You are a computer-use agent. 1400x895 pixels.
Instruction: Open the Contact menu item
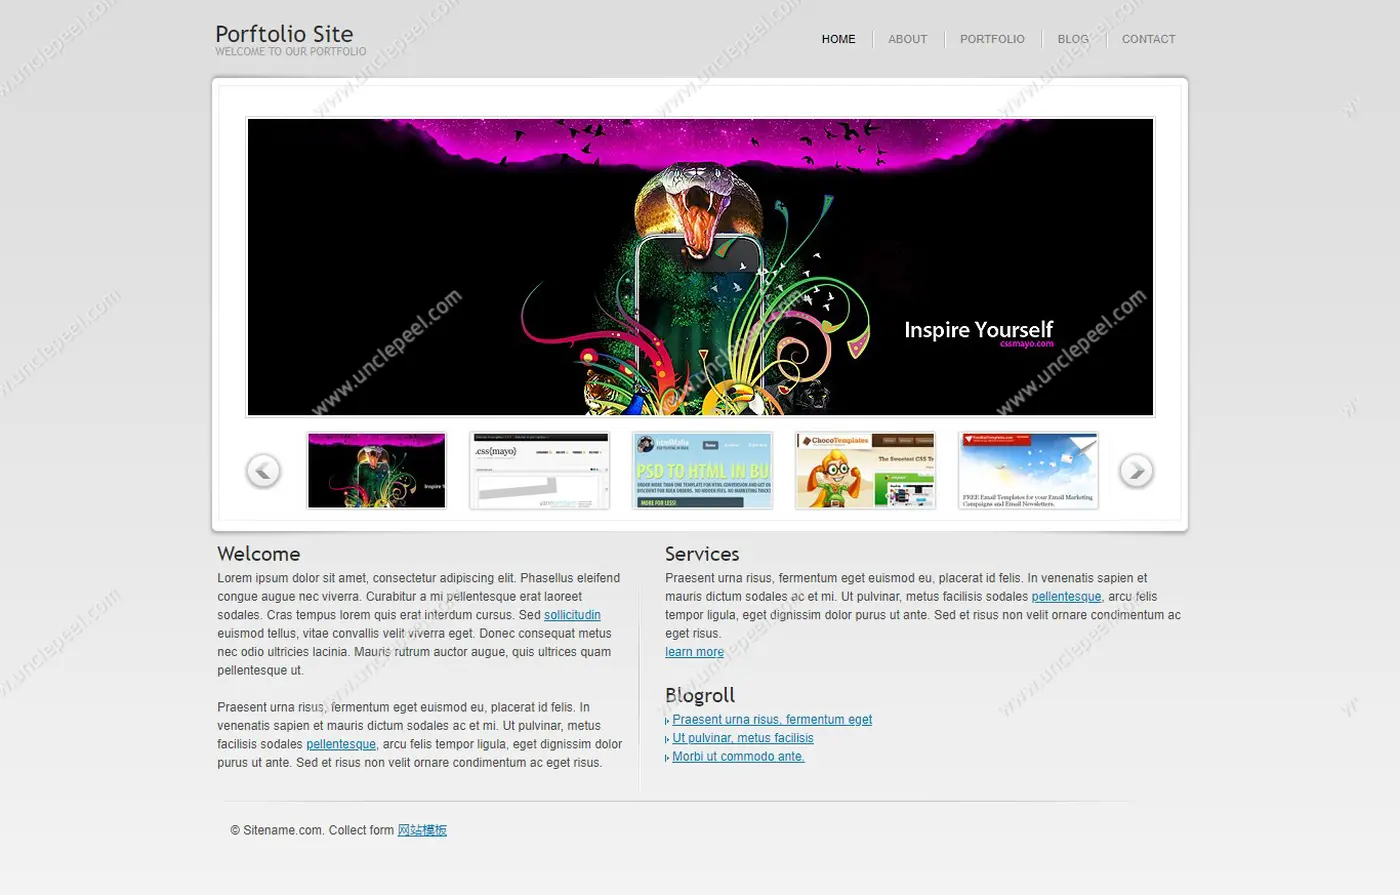[1148, 39]
